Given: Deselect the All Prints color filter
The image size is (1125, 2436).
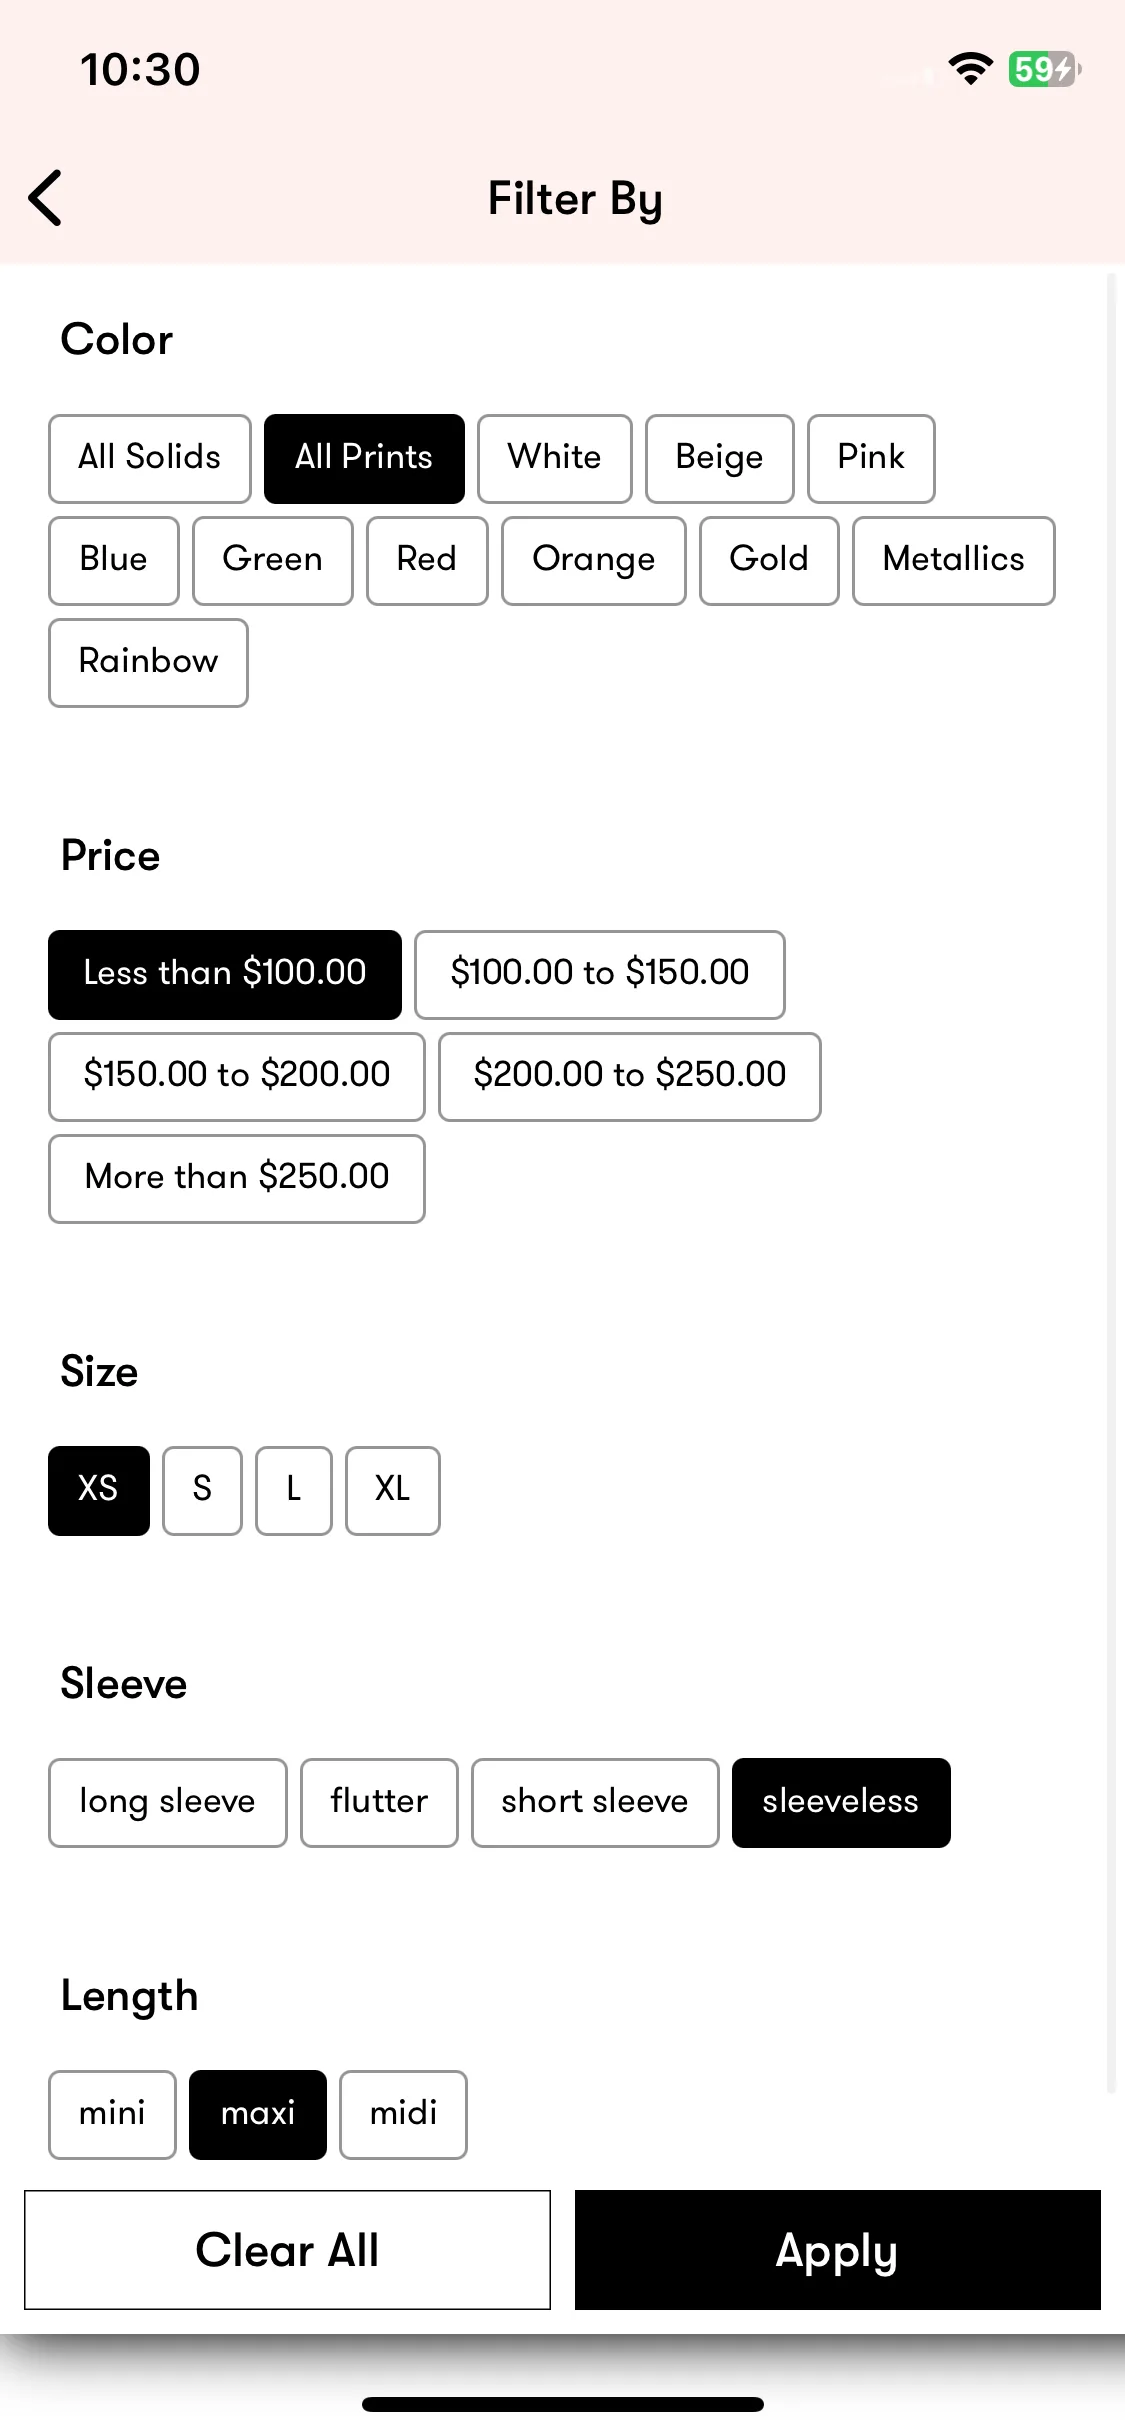Looking at the screenshot, I should tap(364, 458).
